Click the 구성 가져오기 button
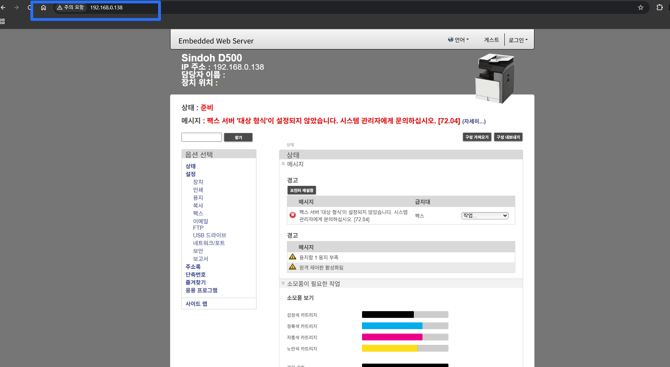670x367 pixels. point(477,137)
